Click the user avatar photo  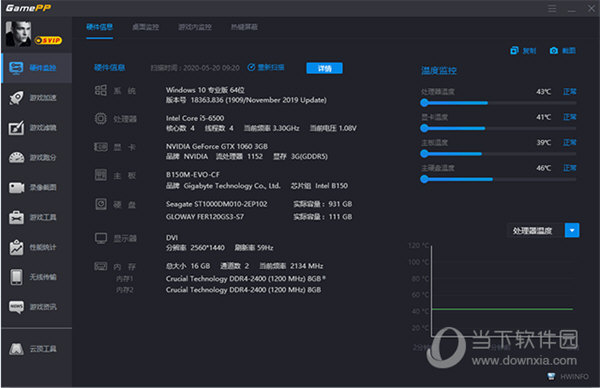18,34
